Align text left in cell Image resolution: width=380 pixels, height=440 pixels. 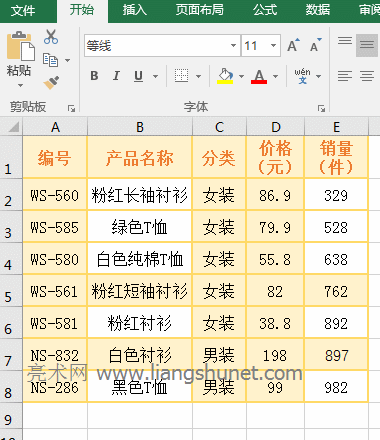(x=345, y=76)
